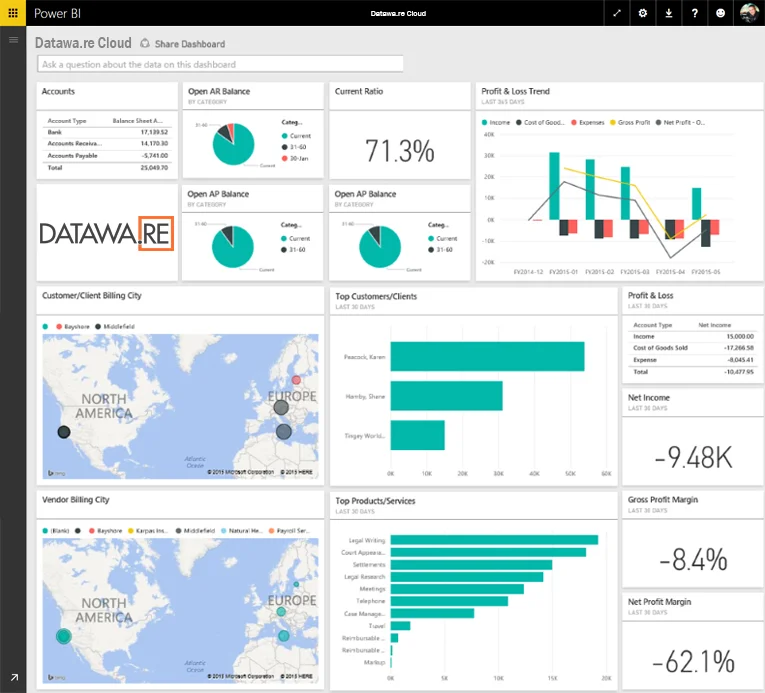Click the California bubble on vendor map
Screen dimensions: 765x693
pyautogui.click(x=63, y=636)
